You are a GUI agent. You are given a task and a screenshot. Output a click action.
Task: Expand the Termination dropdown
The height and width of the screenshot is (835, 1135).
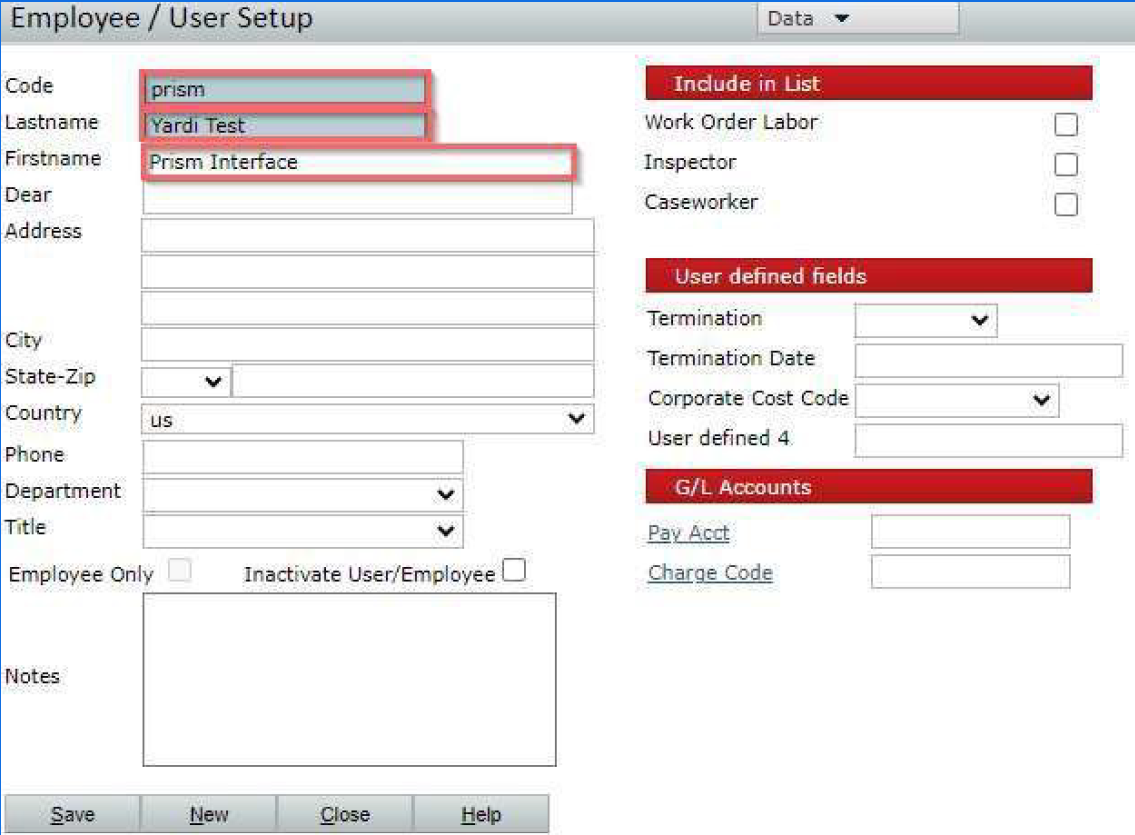[926, 320]
